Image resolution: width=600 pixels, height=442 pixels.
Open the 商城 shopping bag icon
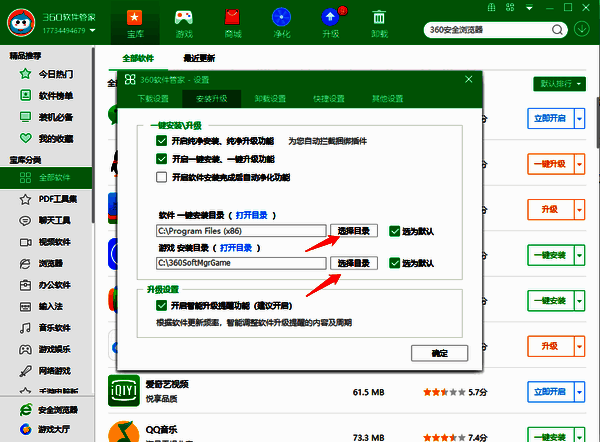point(232,23)
